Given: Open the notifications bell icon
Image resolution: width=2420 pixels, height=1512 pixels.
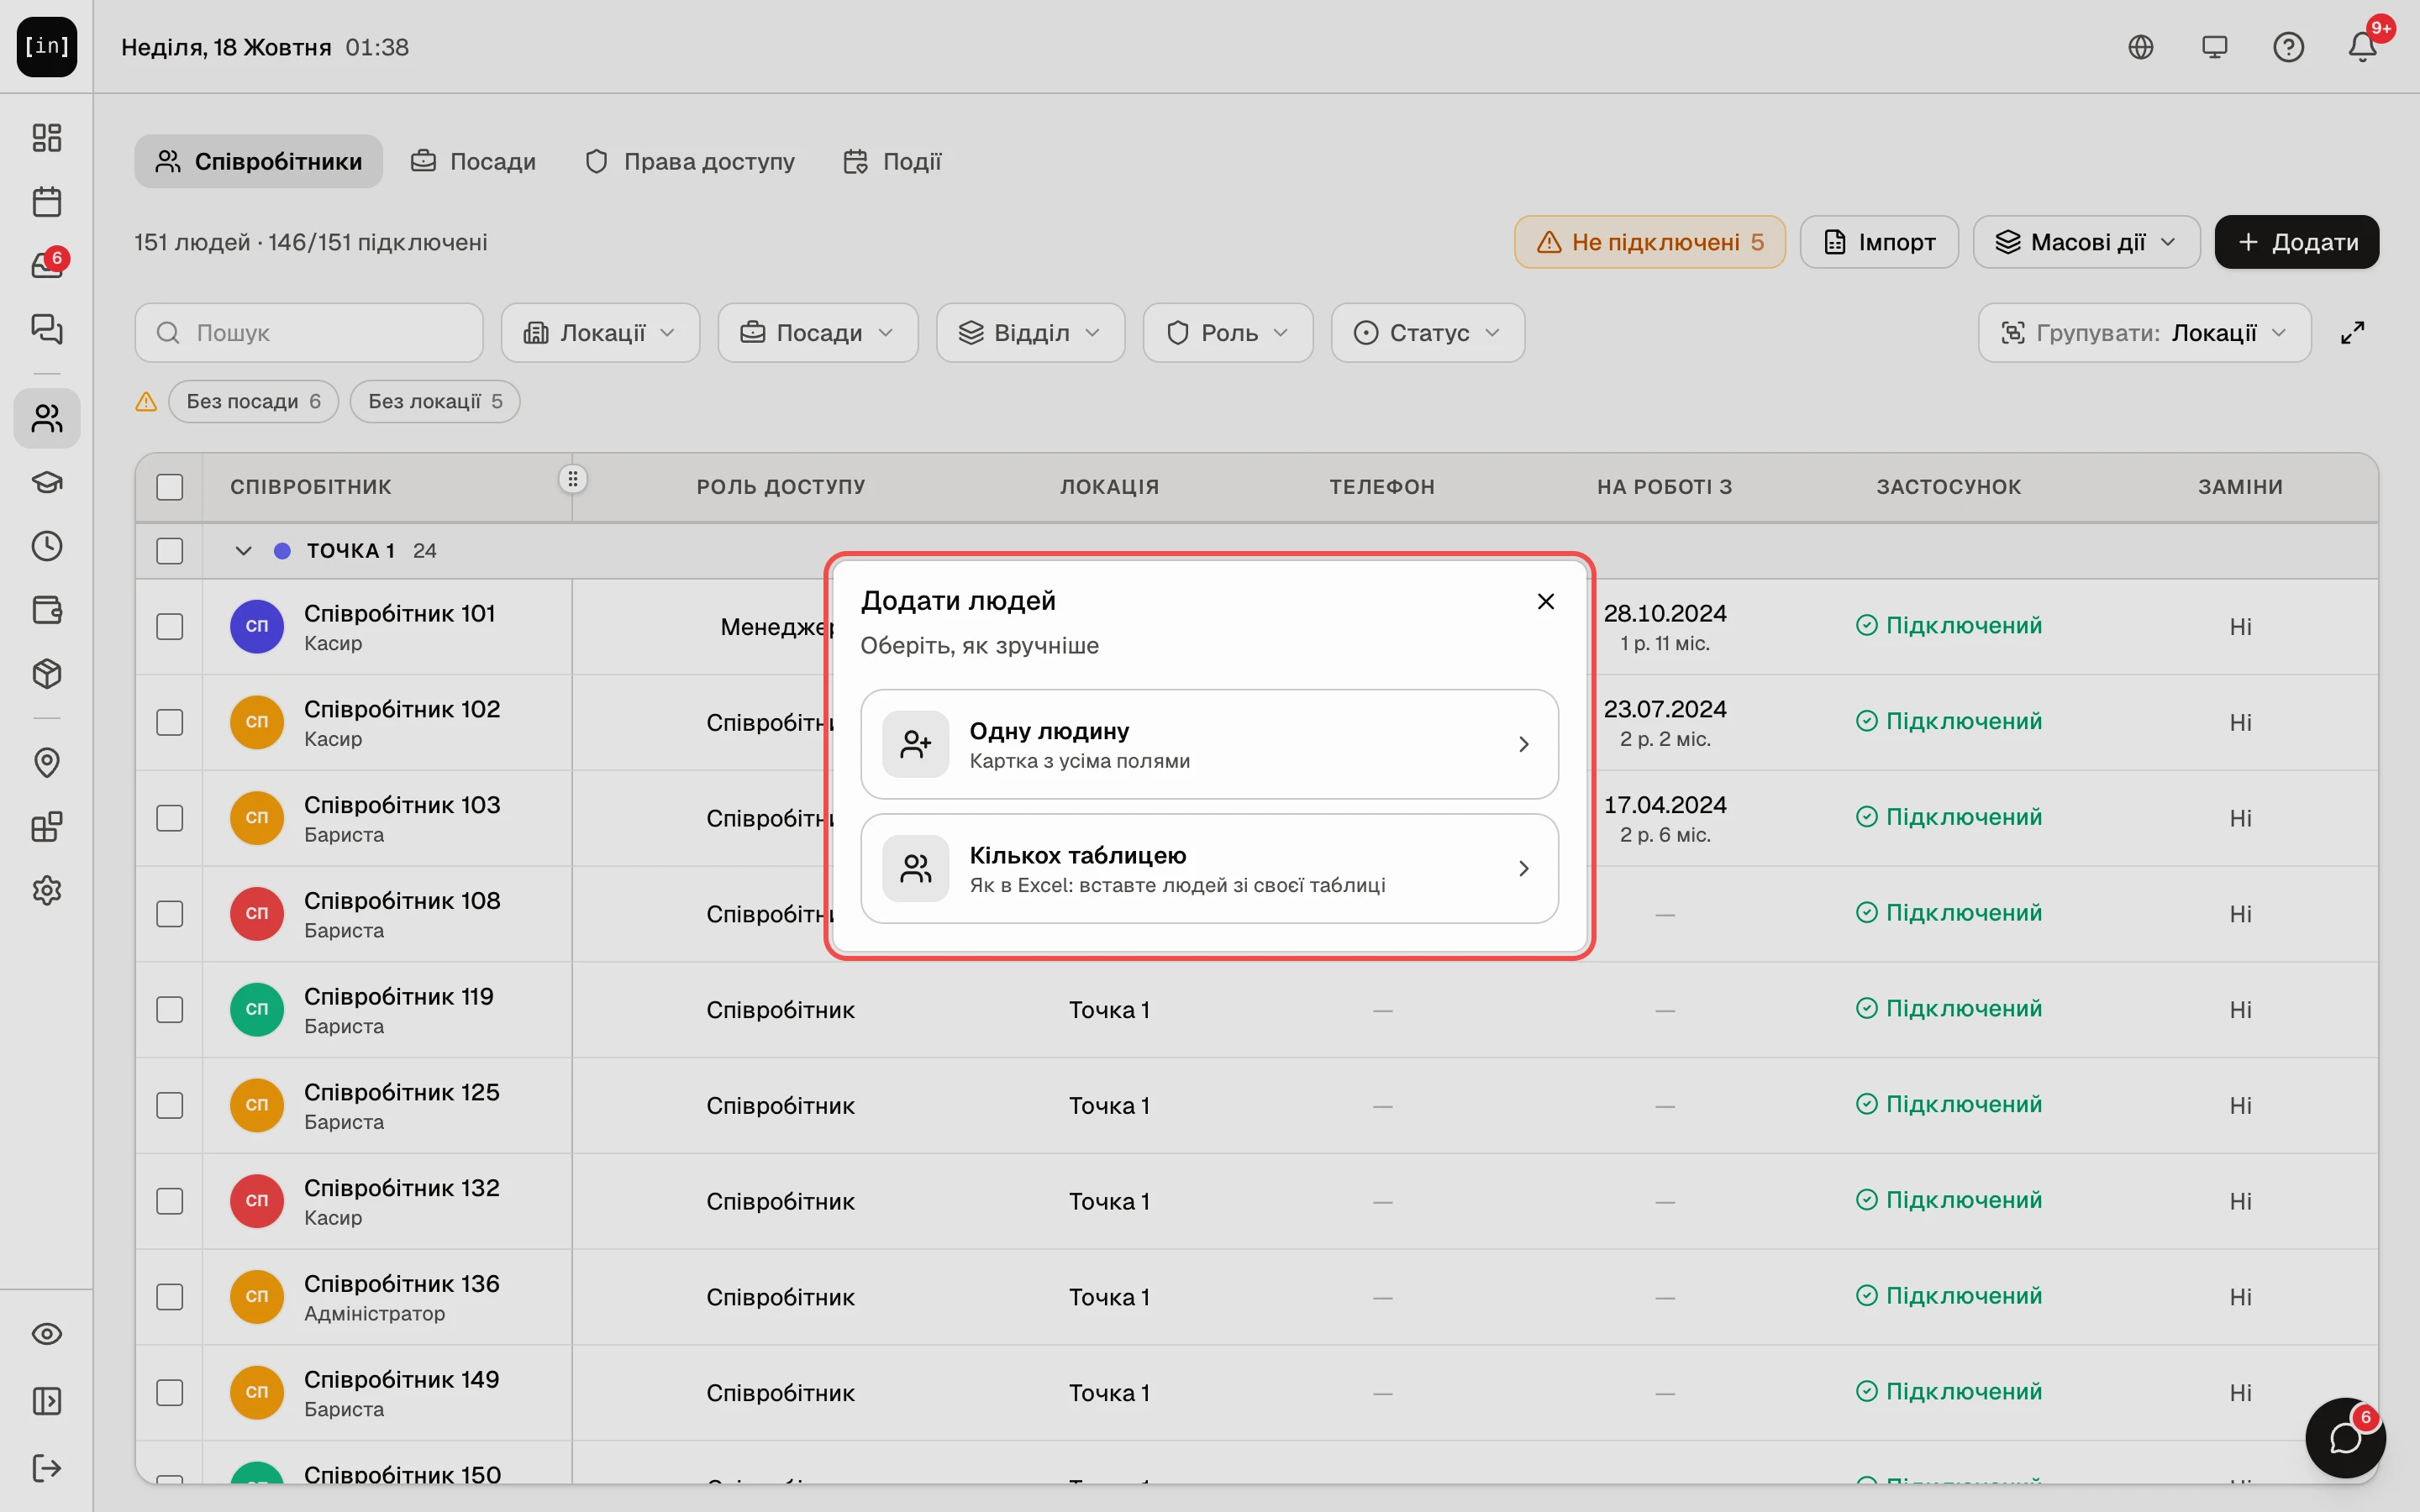Looking at the screenshot, I should (x=2362, y=47).
